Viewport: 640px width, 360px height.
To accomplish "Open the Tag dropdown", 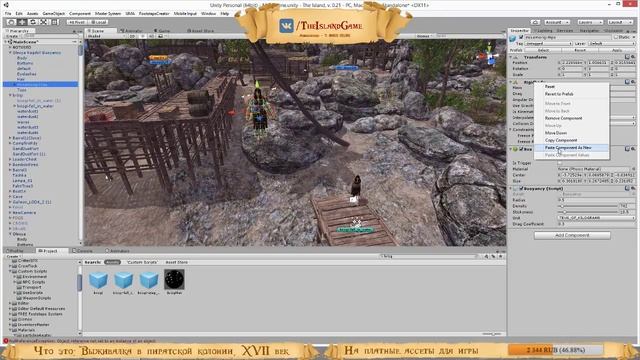I will click(548, 43).
